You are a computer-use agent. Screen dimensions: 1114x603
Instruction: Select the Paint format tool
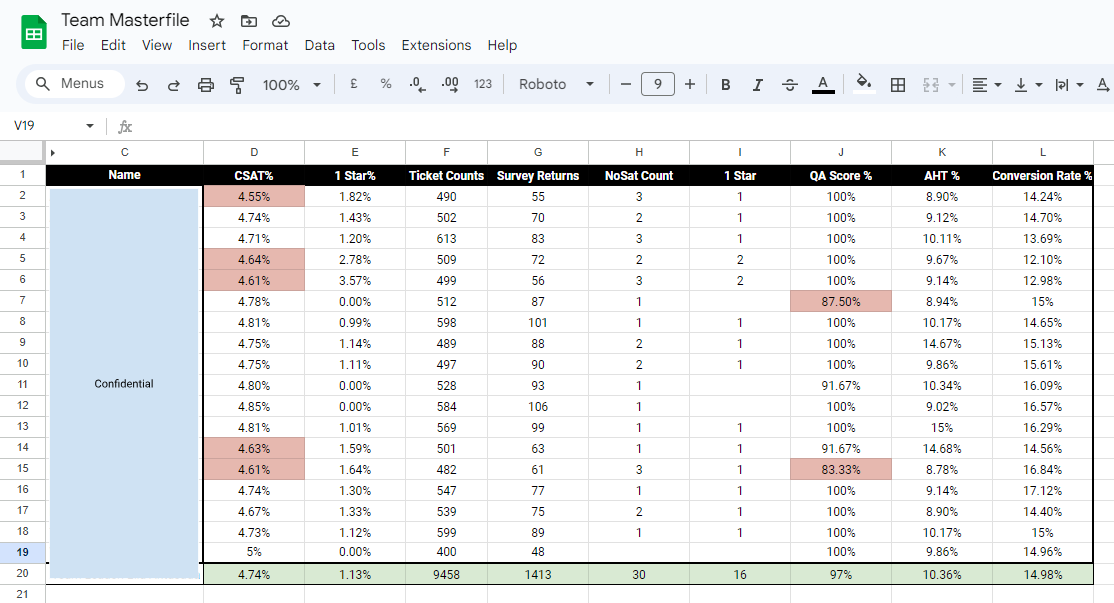237,85
